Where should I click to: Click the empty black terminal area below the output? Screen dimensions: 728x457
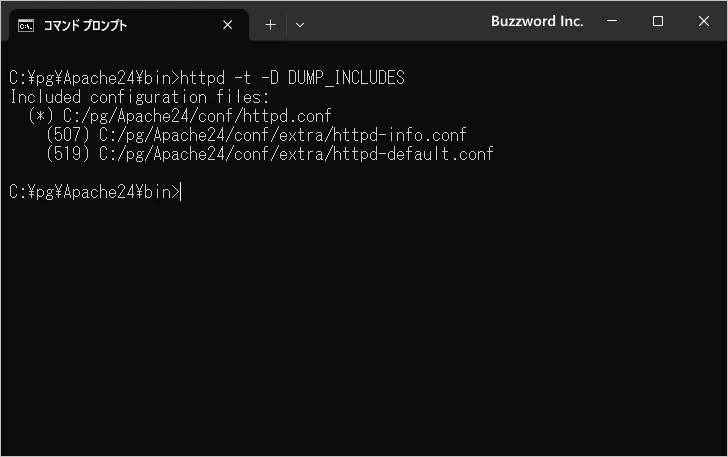pyautogui.click(x=364, y=330)
